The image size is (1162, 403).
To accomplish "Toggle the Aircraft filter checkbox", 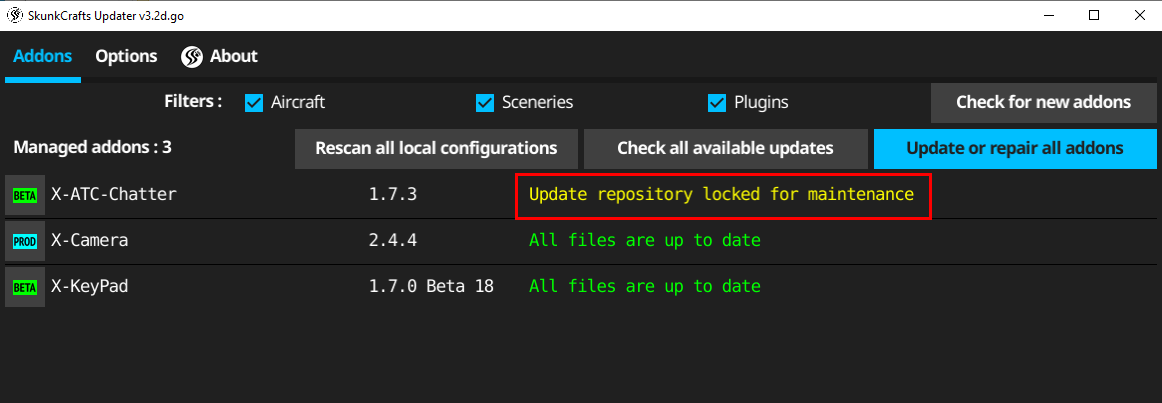I will click(254, 103).
